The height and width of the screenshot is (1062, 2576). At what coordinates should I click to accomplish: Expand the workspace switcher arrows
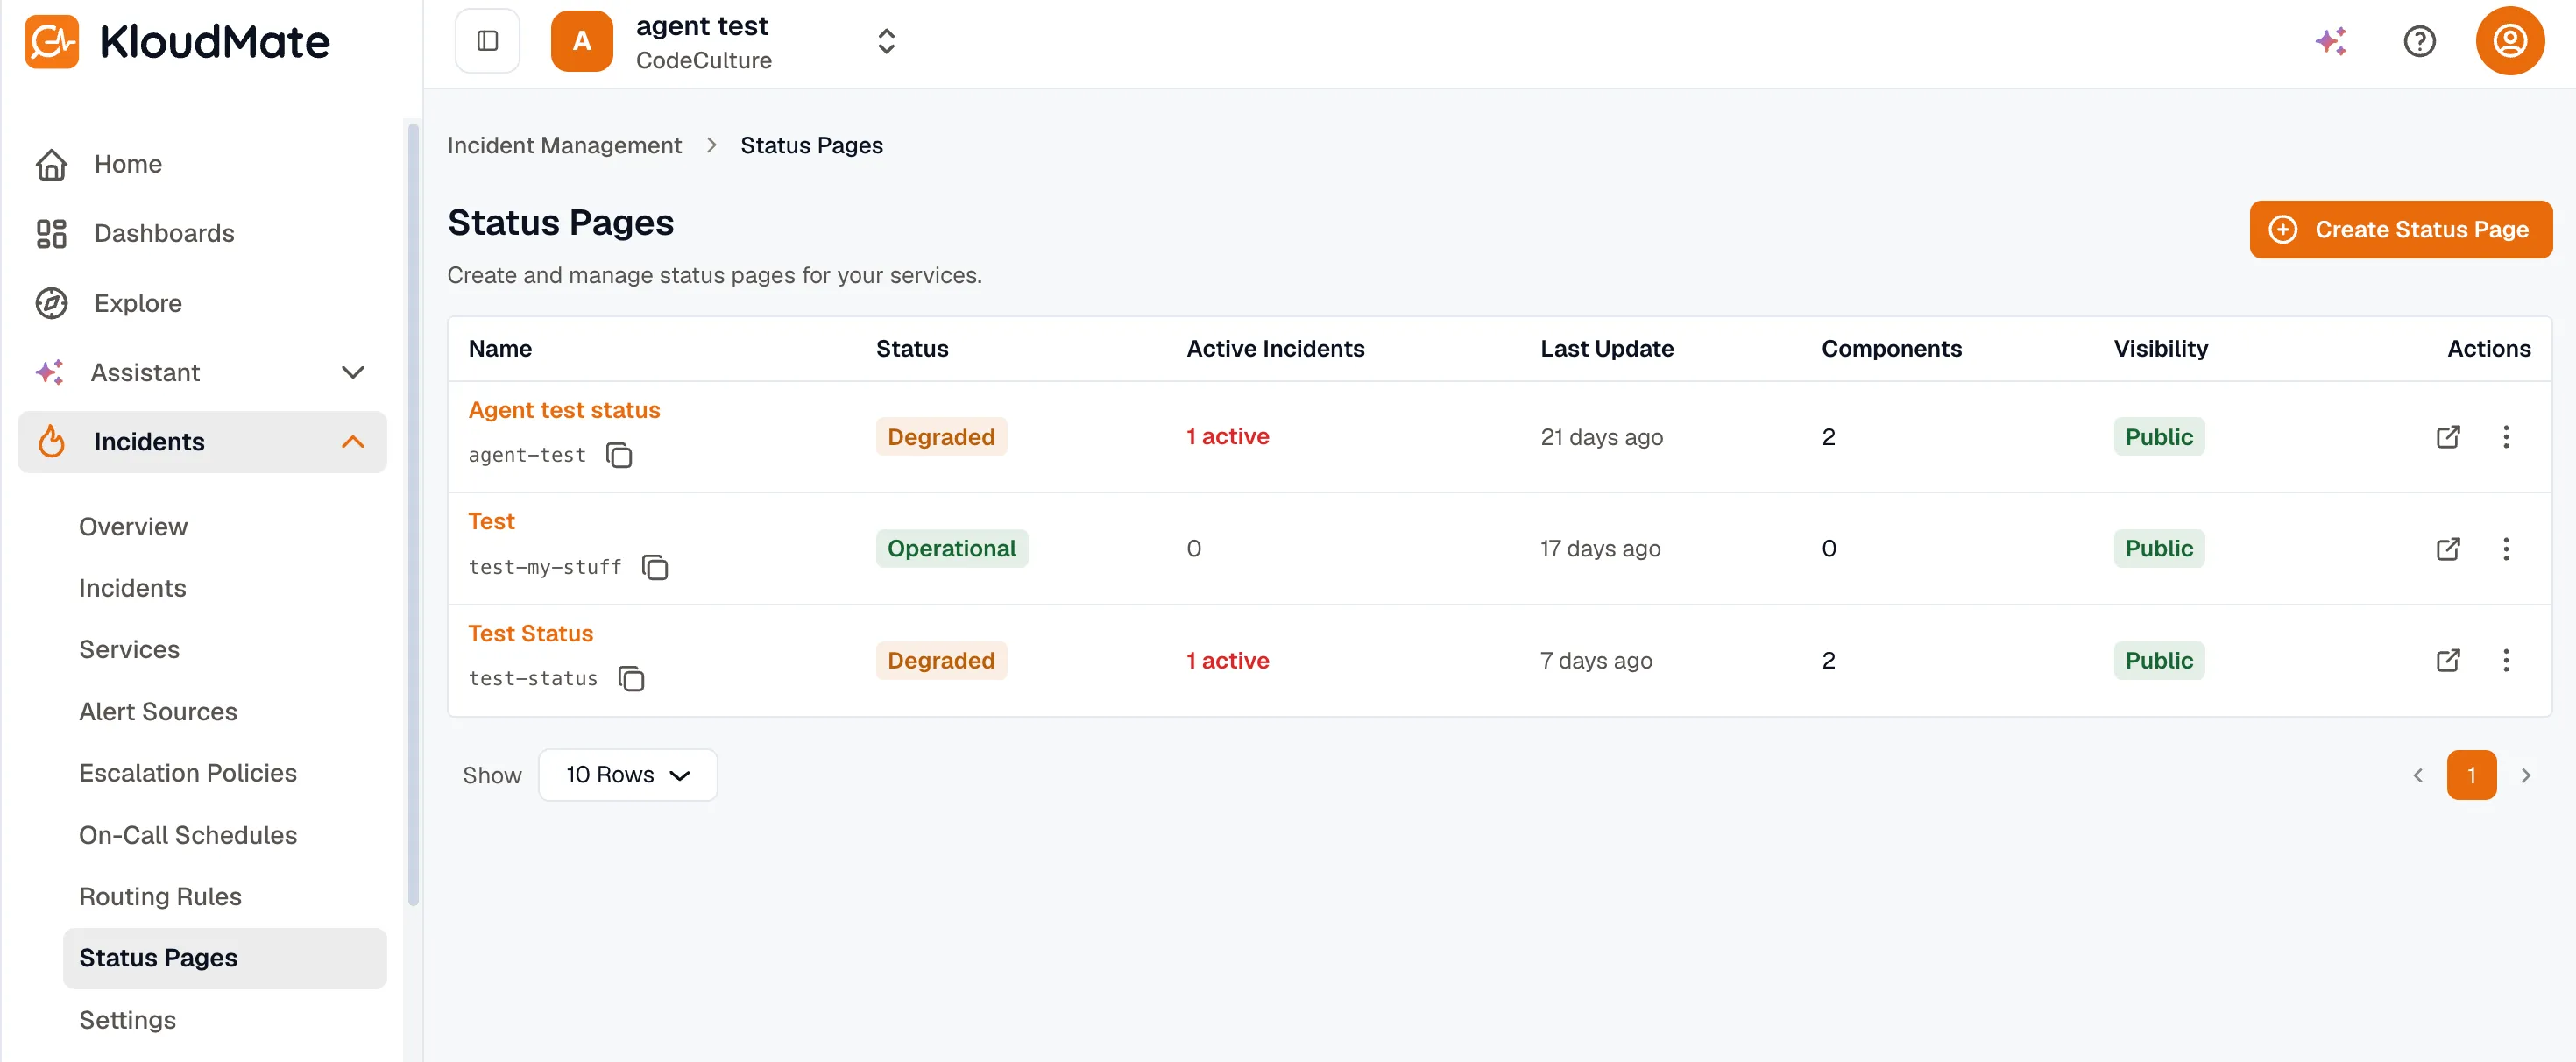886,41
